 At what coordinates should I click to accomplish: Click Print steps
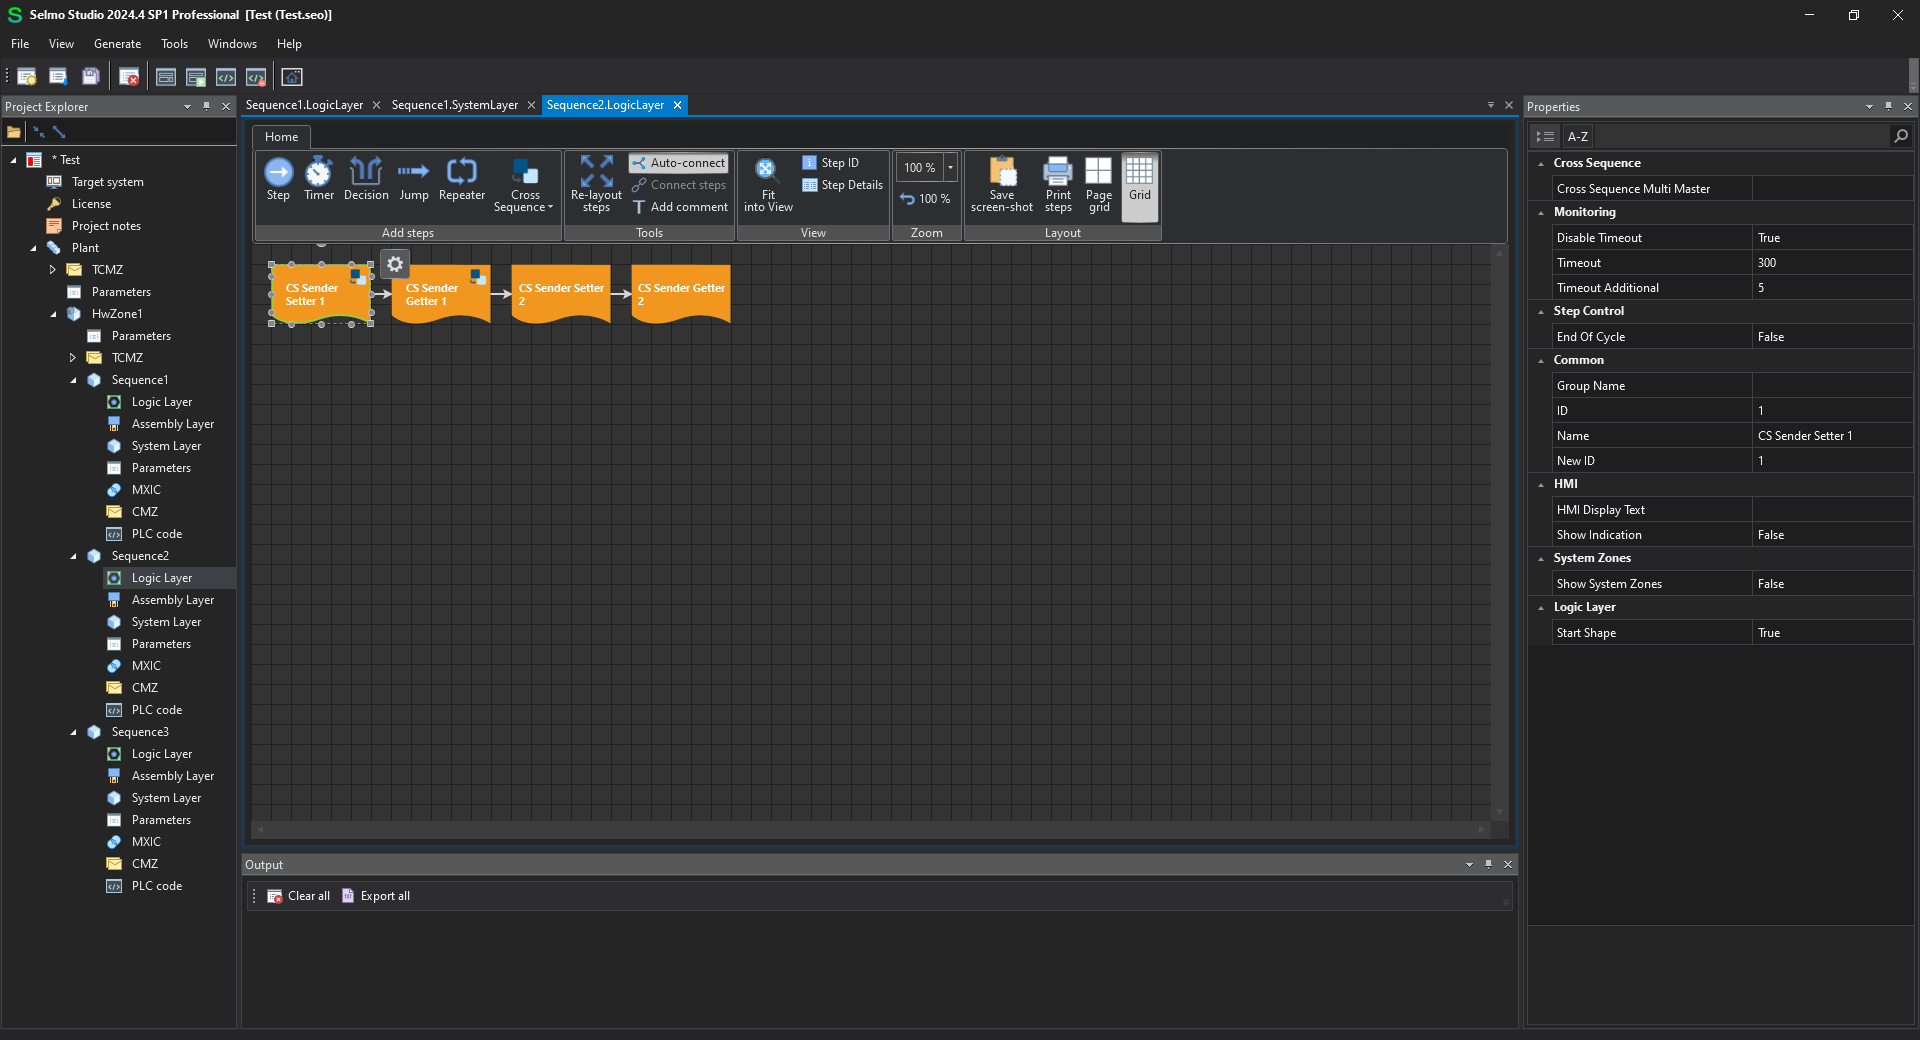tap(1058, 185)
